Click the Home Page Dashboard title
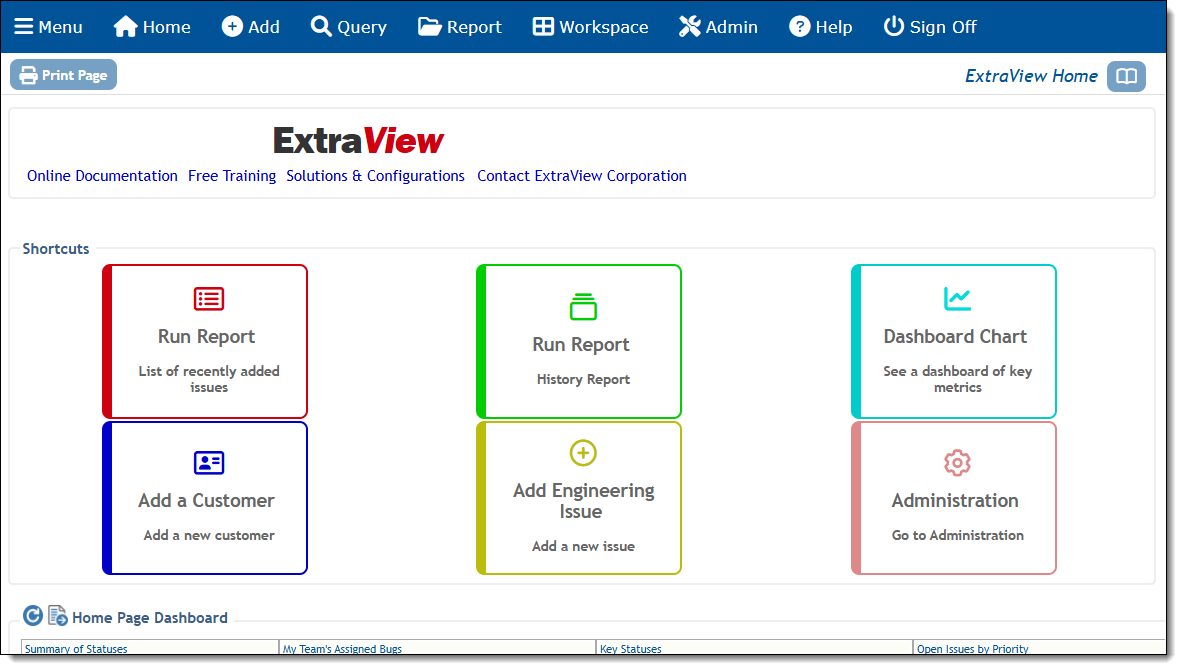 150,618
